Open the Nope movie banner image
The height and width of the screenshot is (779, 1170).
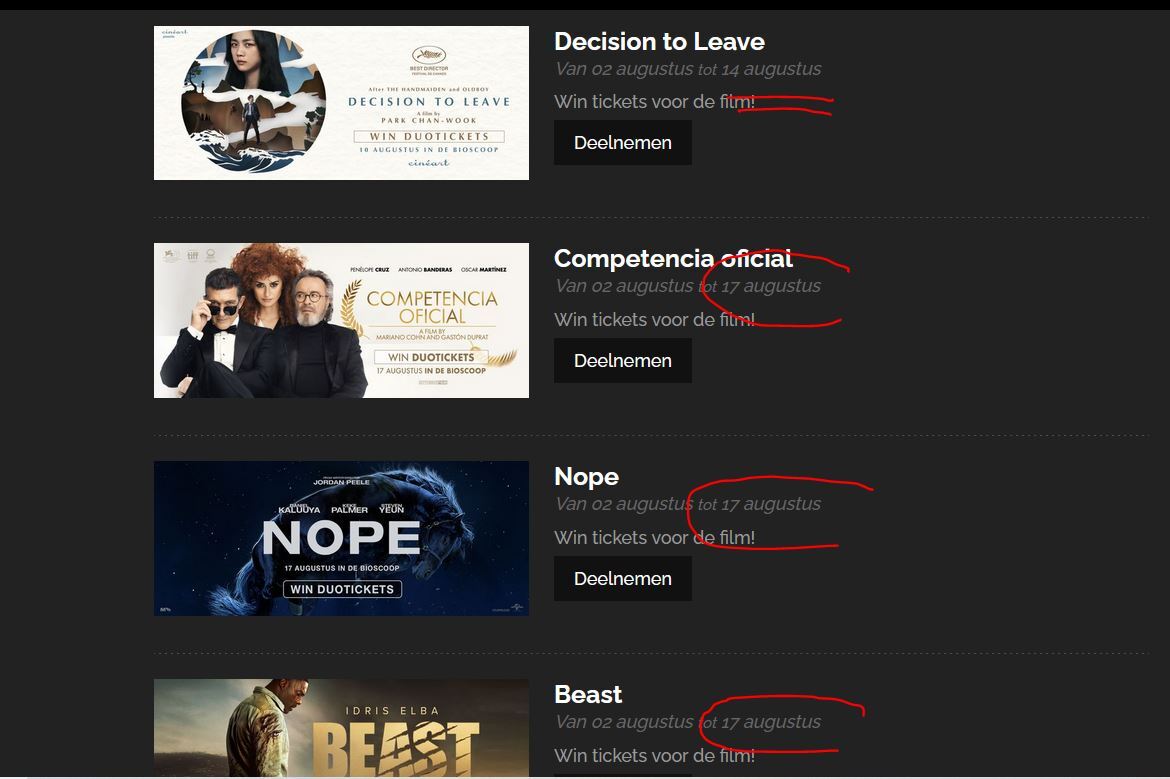pyautogui.click(x=341, y=538)
